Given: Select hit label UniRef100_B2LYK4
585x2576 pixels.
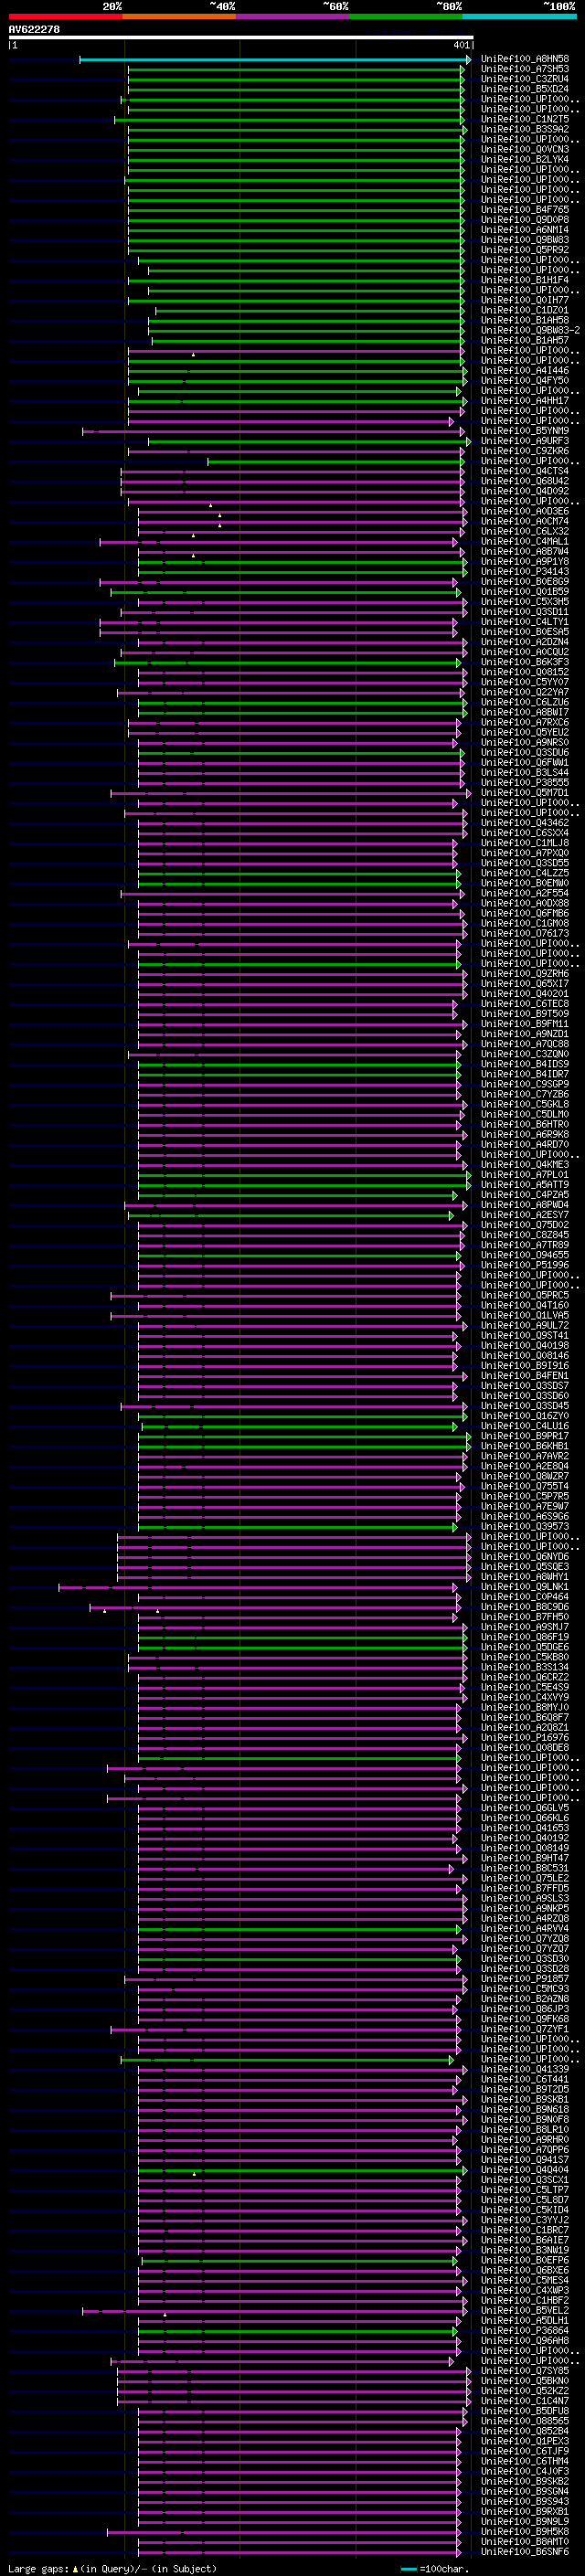Looking at the screenshot, I should pos(525,159).
